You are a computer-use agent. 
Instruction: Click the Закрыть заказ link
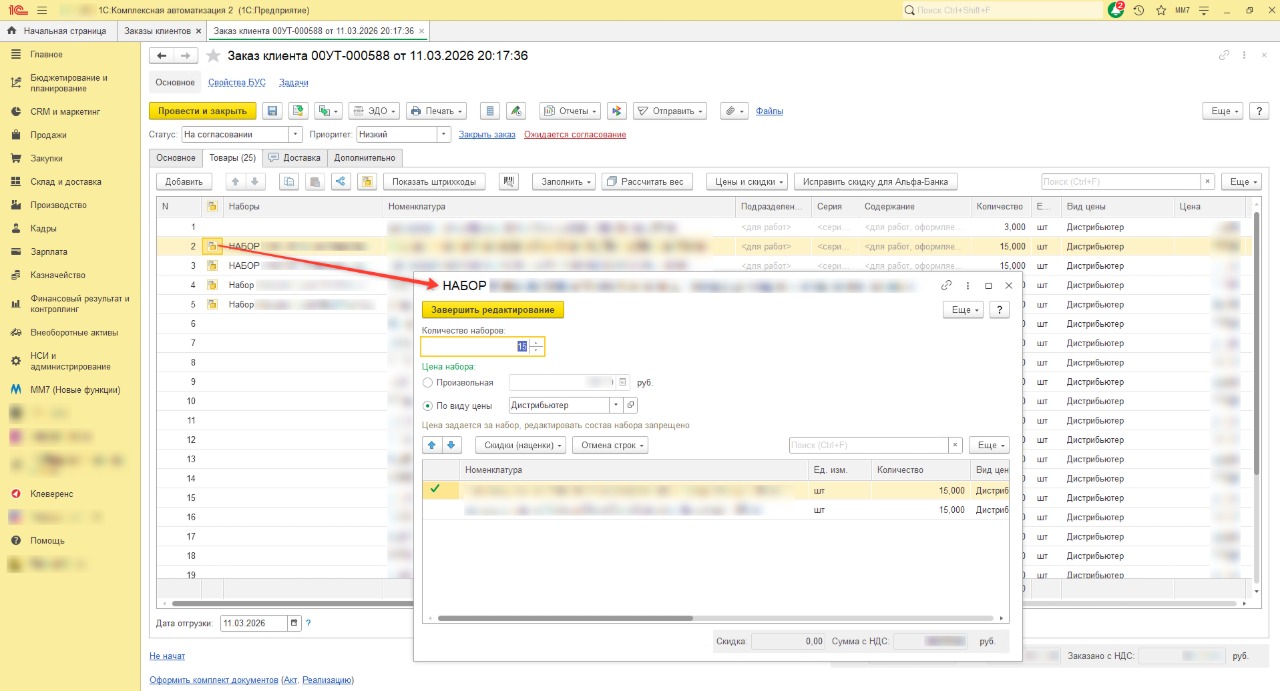pos(487,134)
